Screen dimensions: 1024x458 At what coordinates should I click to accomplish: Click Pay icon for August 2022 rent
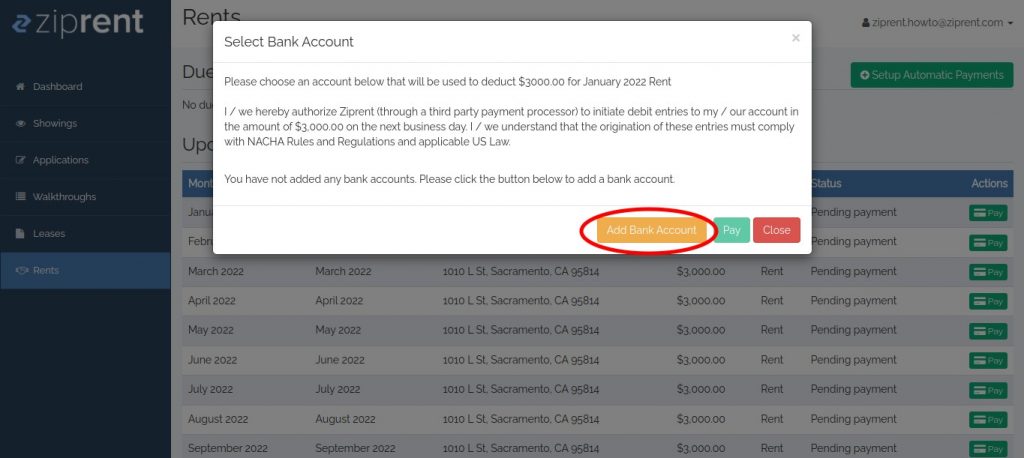coord(988,419)
